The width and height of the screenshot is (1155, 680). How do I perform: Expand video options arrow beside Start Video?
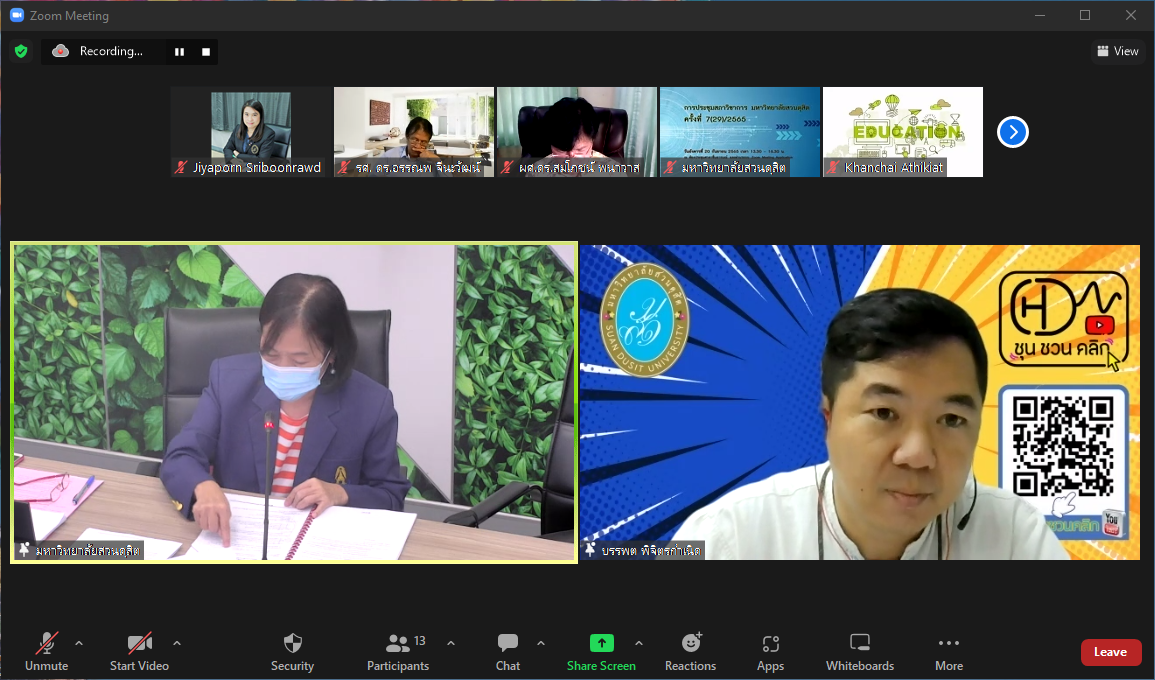pos(177,643)
